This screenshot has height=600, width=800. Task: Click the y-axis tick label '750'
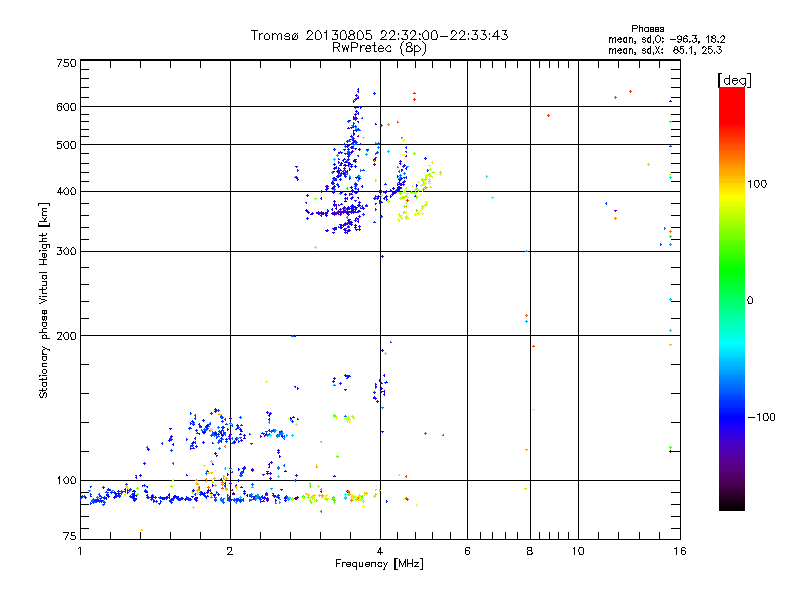(x=66, y=63)
